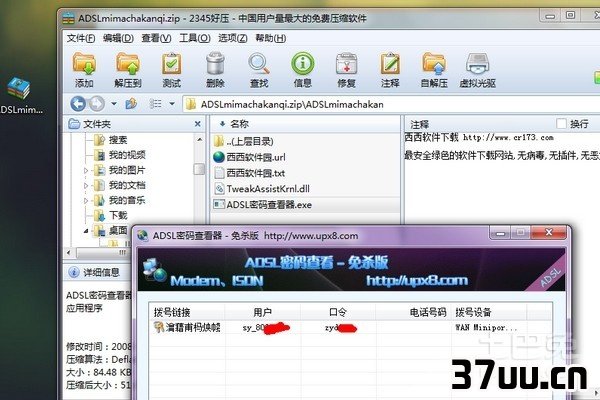The image size is (600, 400).
Task: Click the archive path address field
Action: tap(390, 104)
